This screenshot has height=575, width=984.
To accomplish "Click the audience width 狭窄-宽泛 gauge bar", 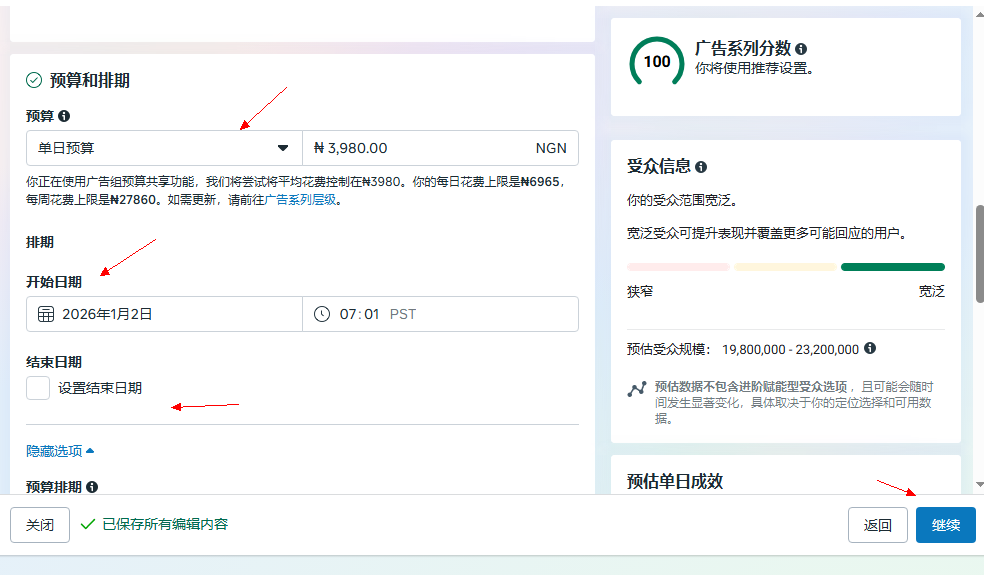I will (785, 267).
